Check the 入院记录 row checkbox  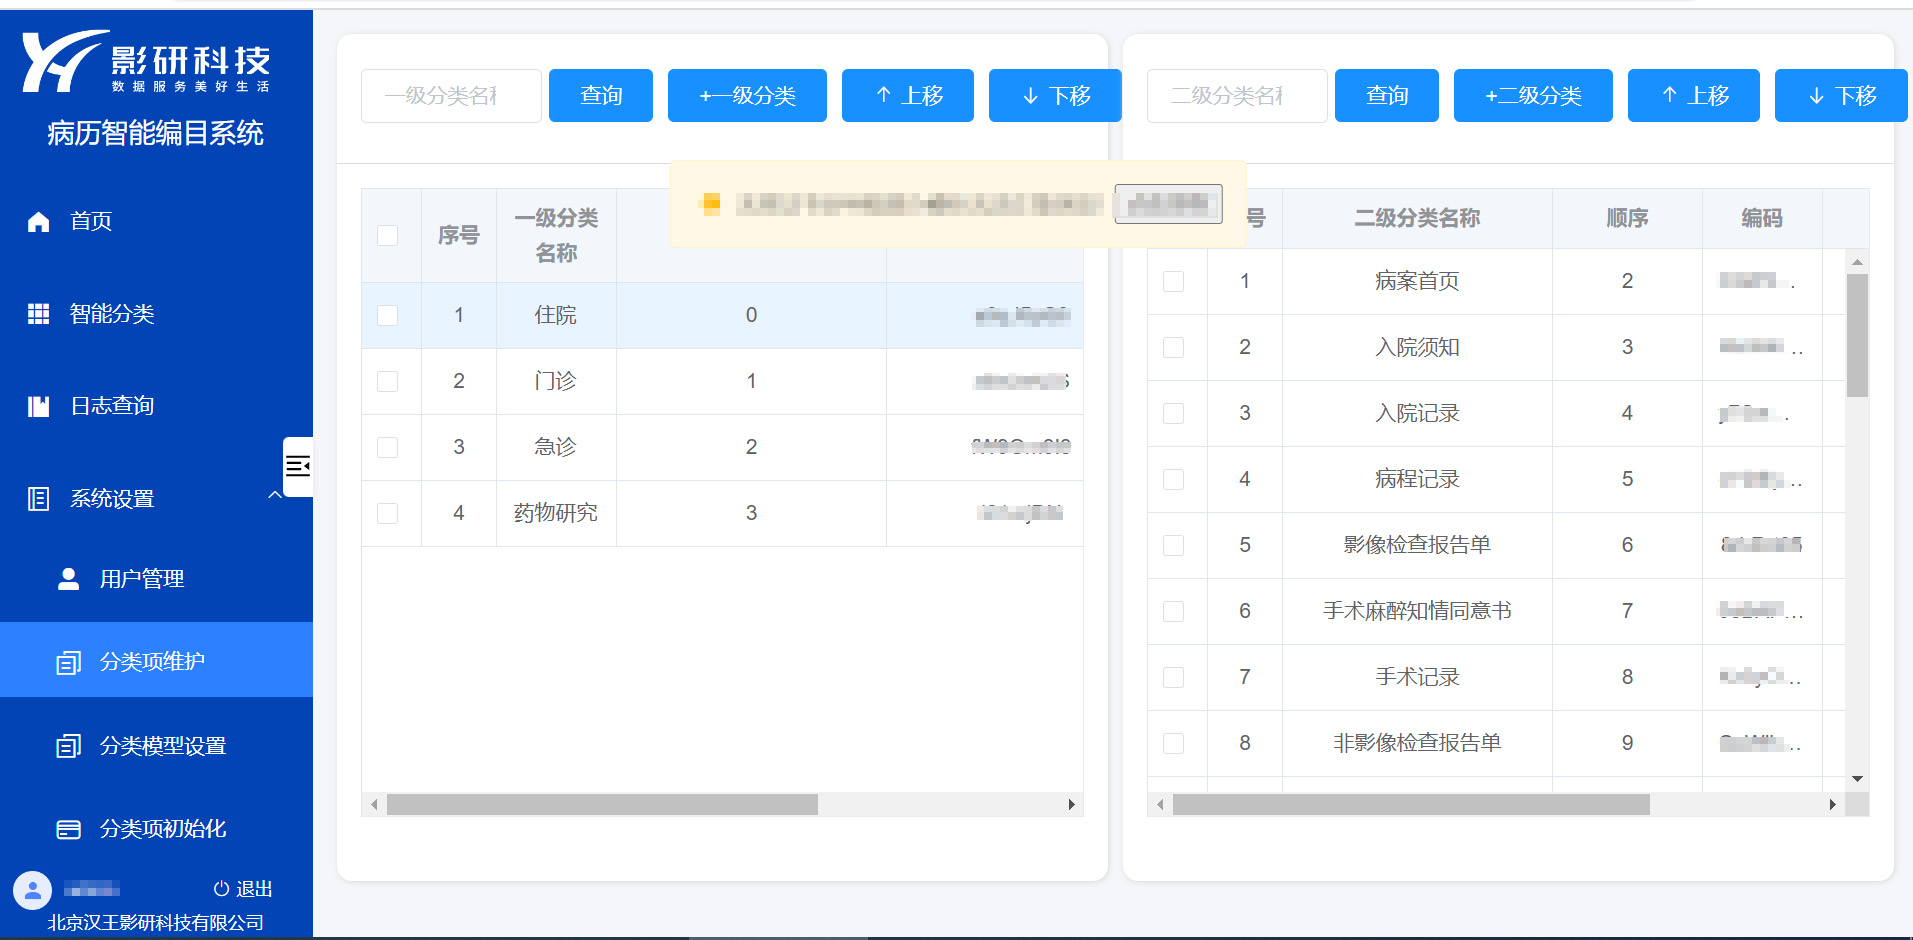(1174, 413)
